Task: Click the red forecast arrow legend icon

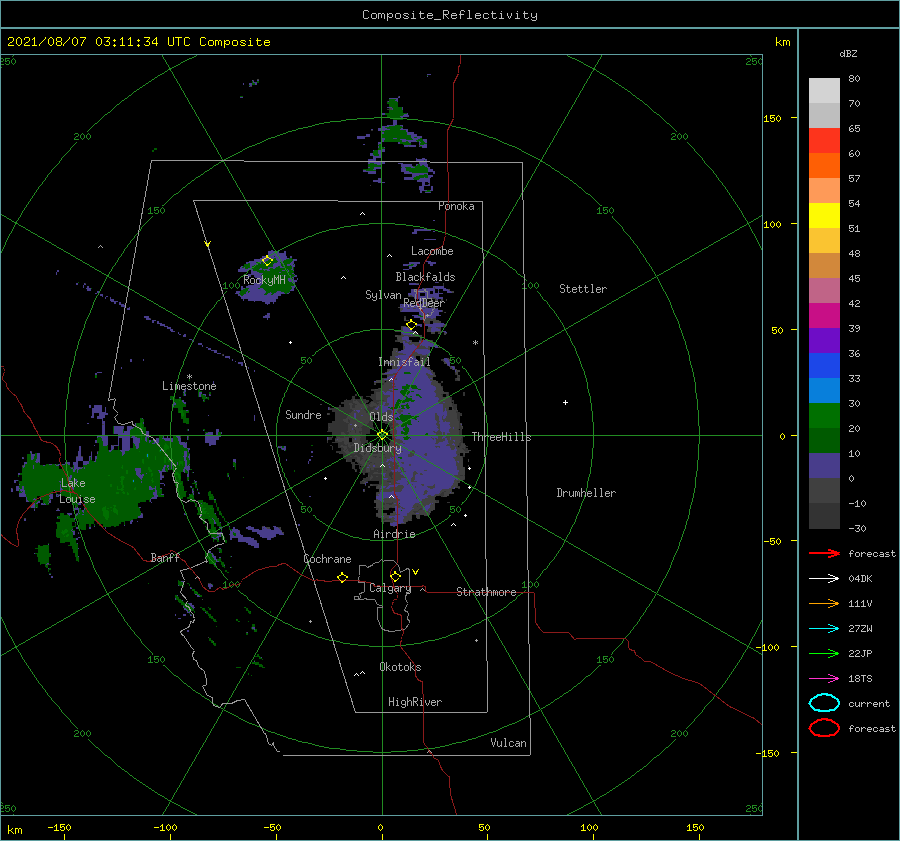Action: coord(824,553)
